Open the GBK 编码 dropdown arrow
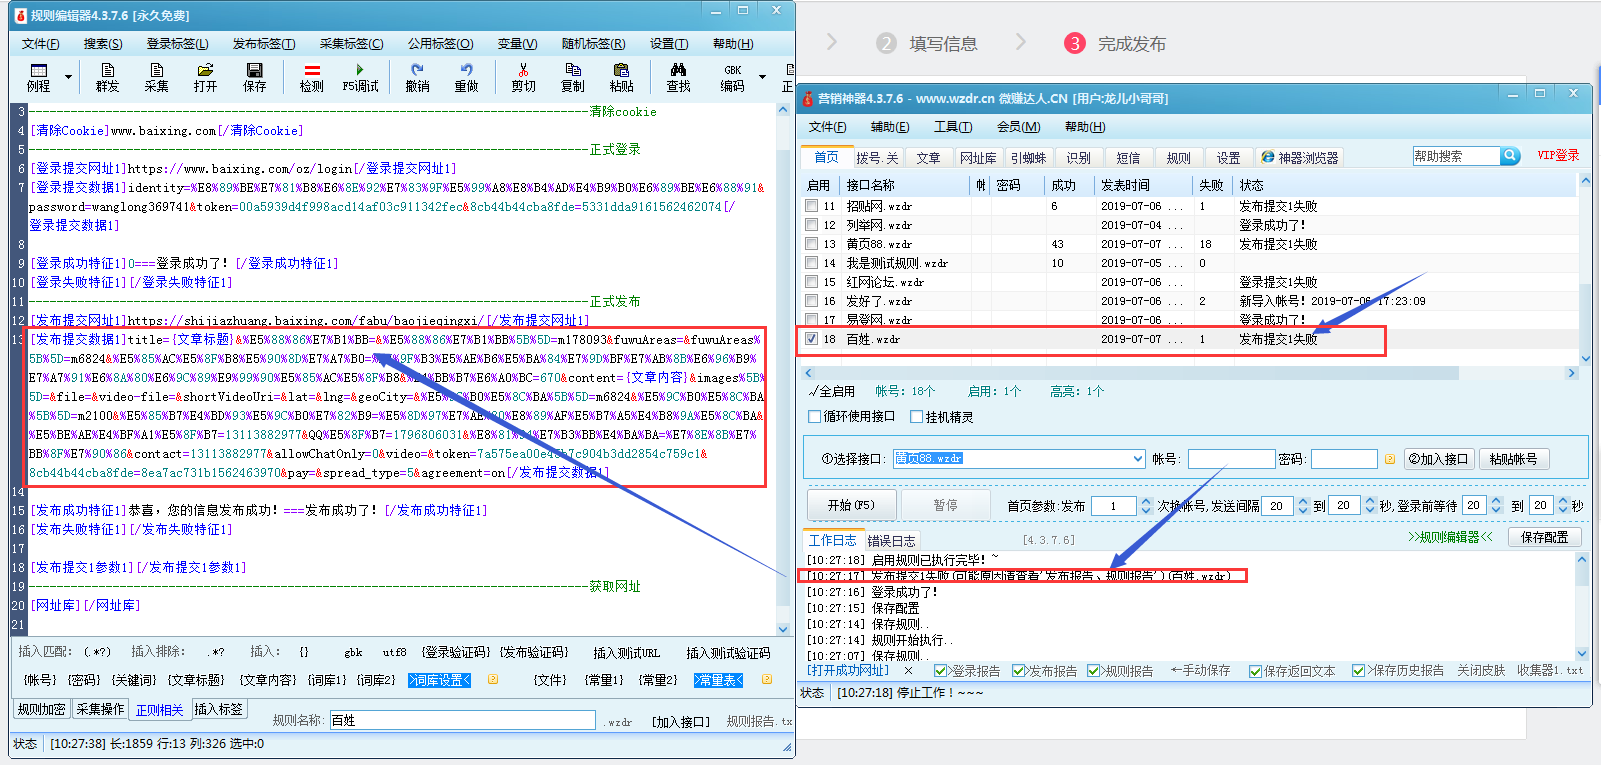 click(762, 77)
